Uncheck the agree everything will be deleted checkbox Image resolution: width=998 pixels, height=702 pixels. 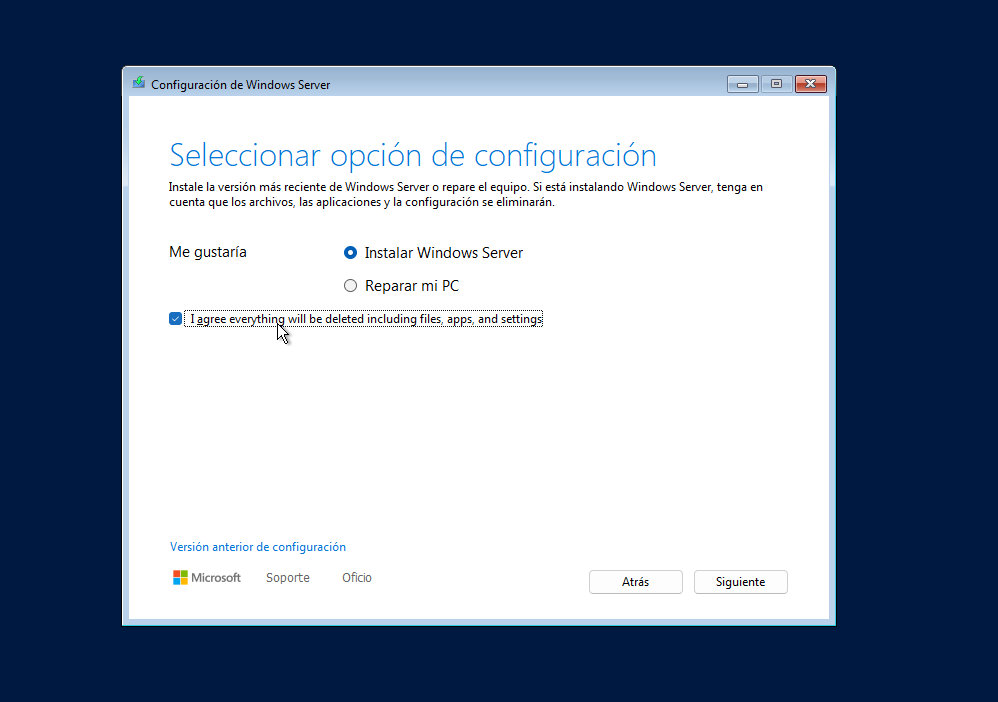coord(176,319)
